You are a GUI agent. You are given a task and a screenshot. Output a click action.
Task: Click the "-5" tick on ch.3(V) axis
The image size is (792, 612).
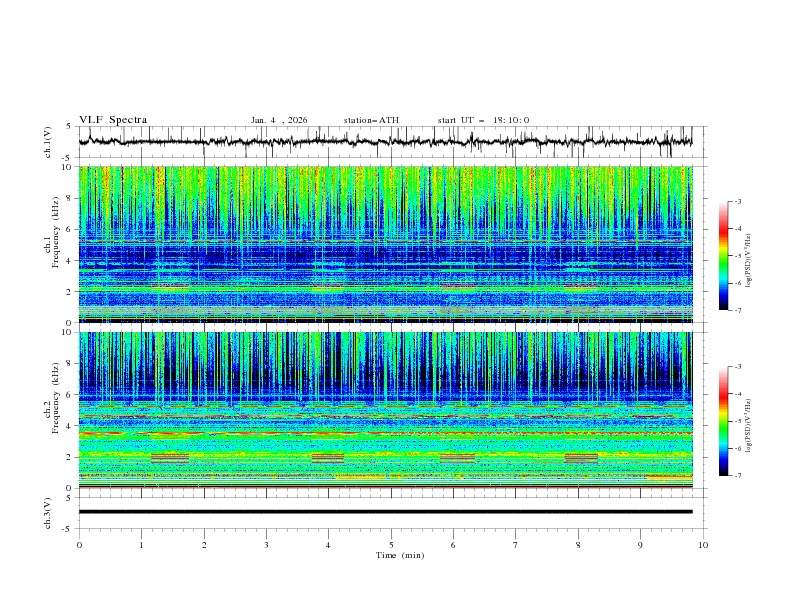click(68, 529)
